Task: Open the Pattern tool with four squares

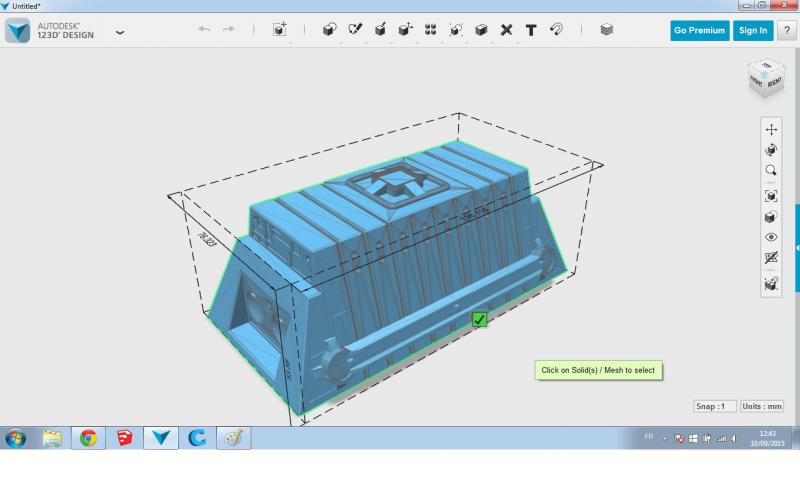Action: tap(431, 29)
